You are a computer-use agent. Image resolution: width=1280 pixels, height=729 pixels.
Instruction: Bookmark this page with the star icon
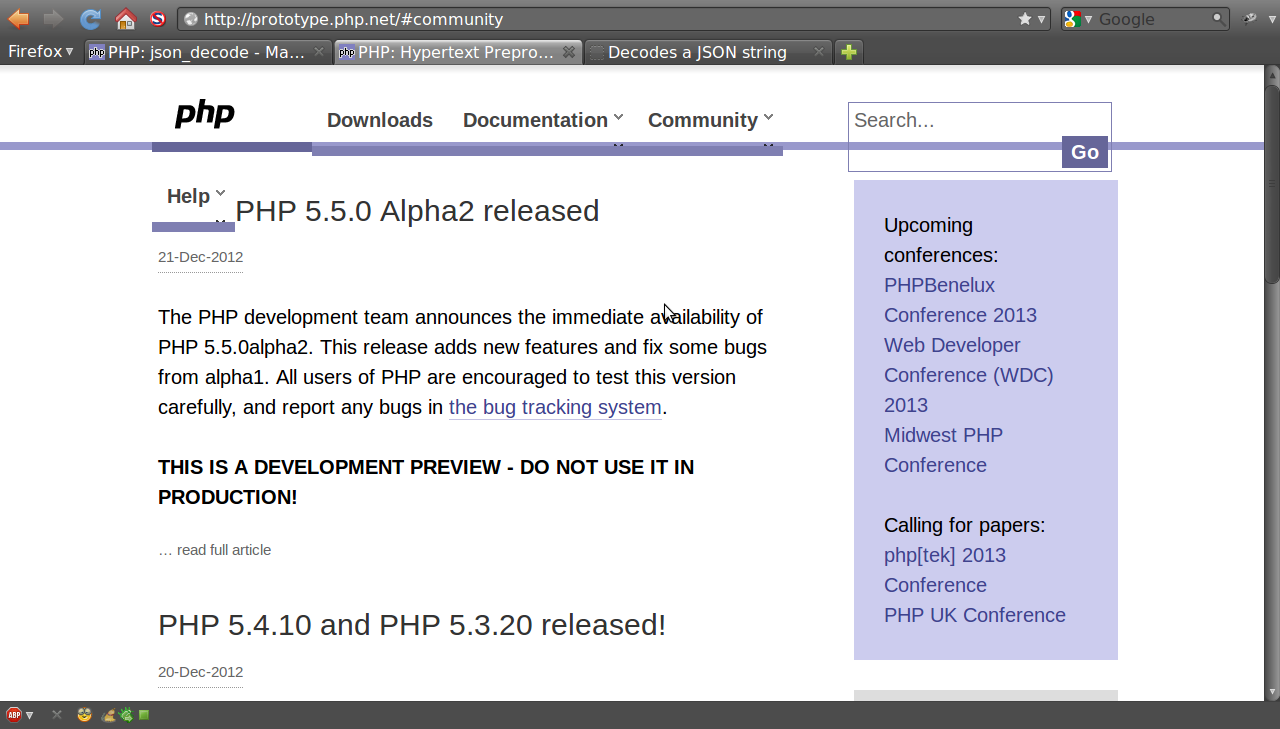tap(1025, 19)
